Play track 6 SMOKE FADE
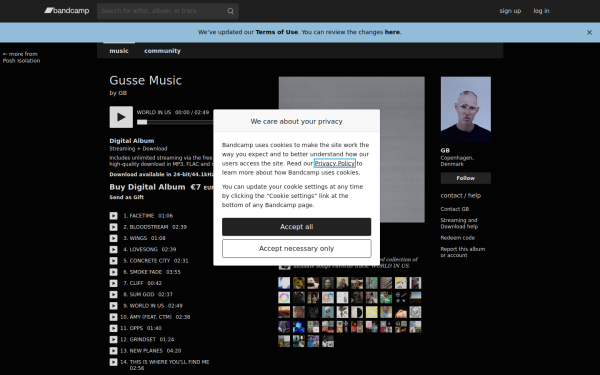This screenshot has width=600, height=375. coord(114,272)
